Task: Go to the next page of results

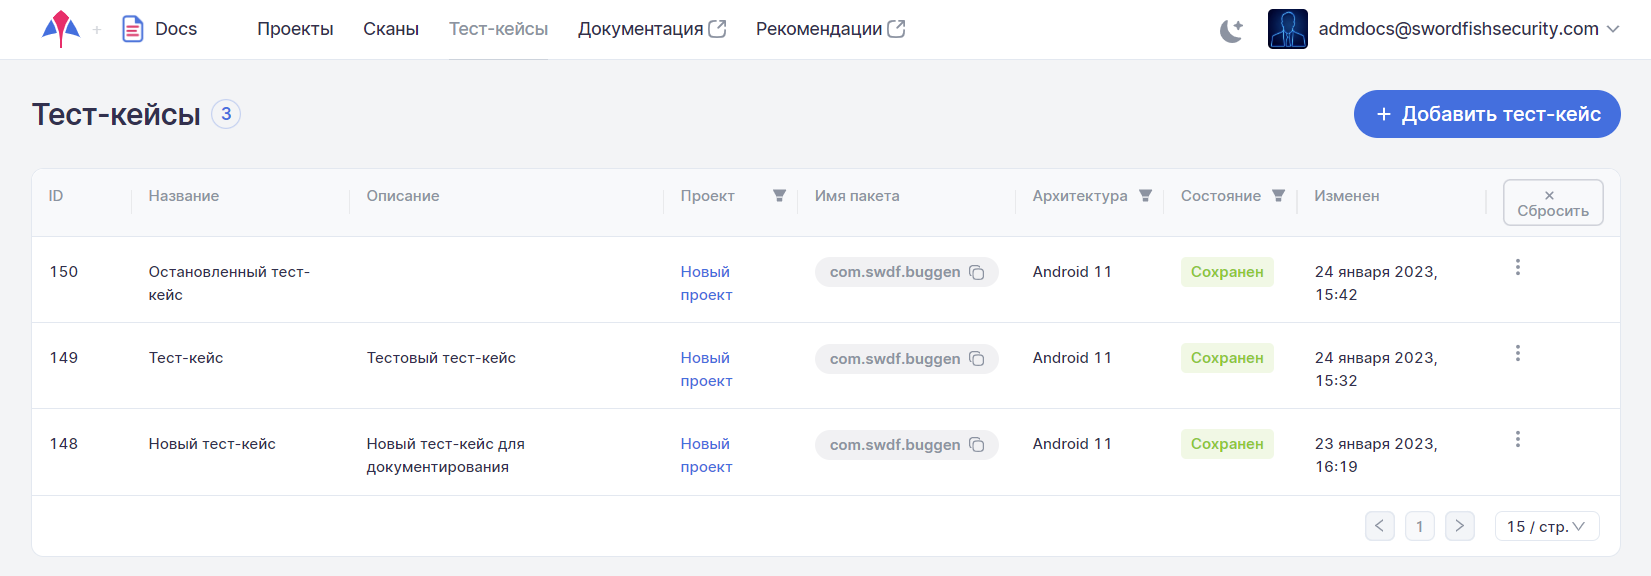Action: click(x=1459, y=526)
